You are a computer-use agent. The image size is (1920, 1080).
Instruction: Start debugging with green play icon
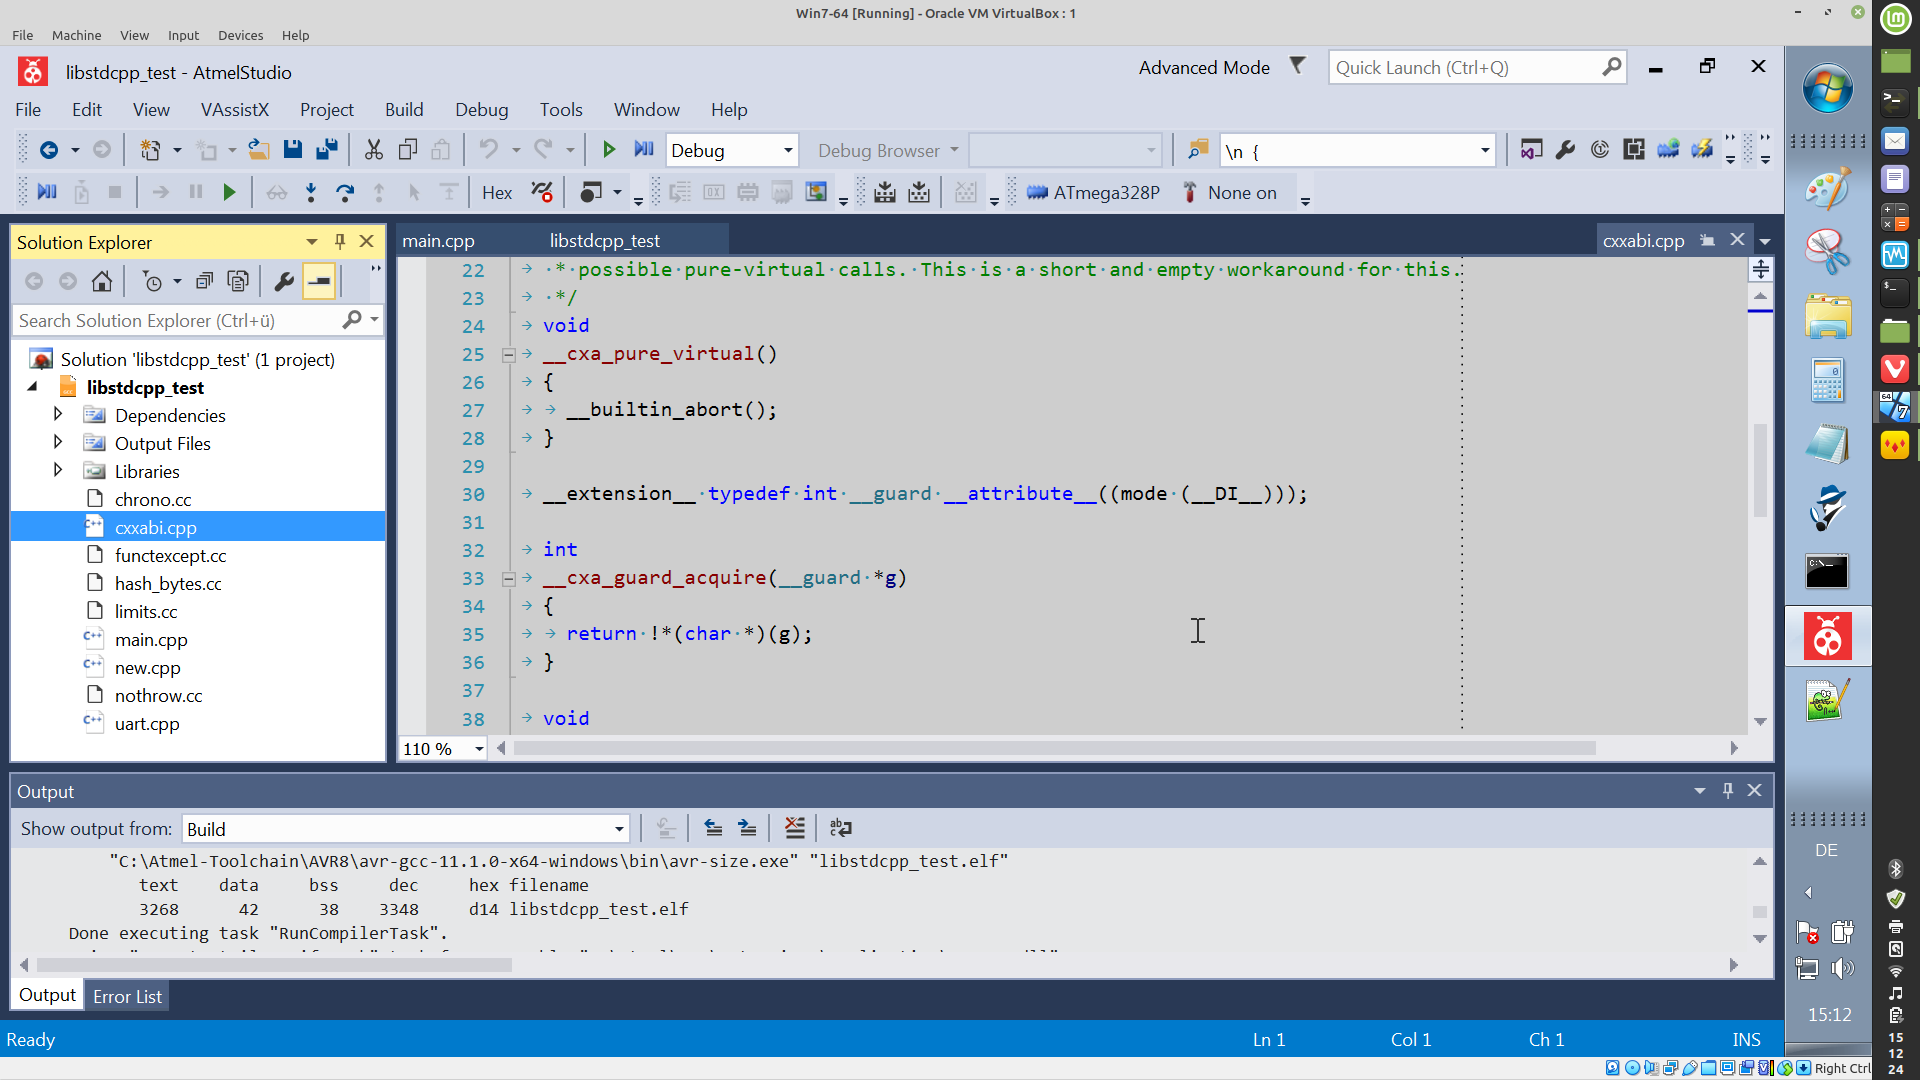pos(608,150)
